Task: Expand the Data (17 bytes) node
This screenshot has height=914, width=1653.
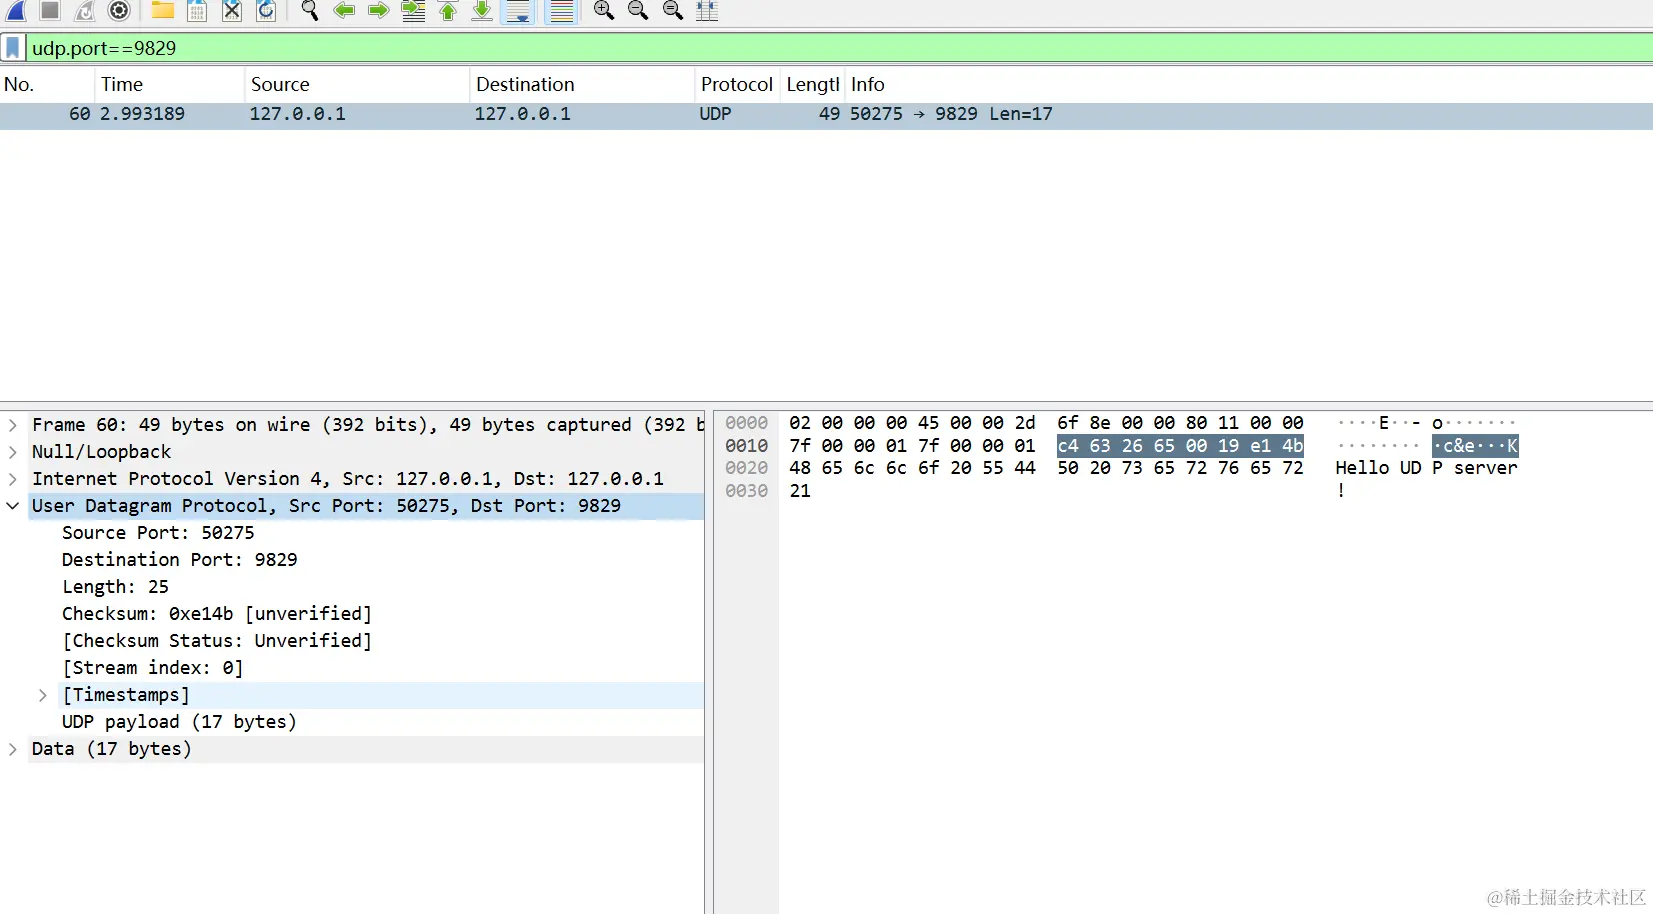Action: 12,749
